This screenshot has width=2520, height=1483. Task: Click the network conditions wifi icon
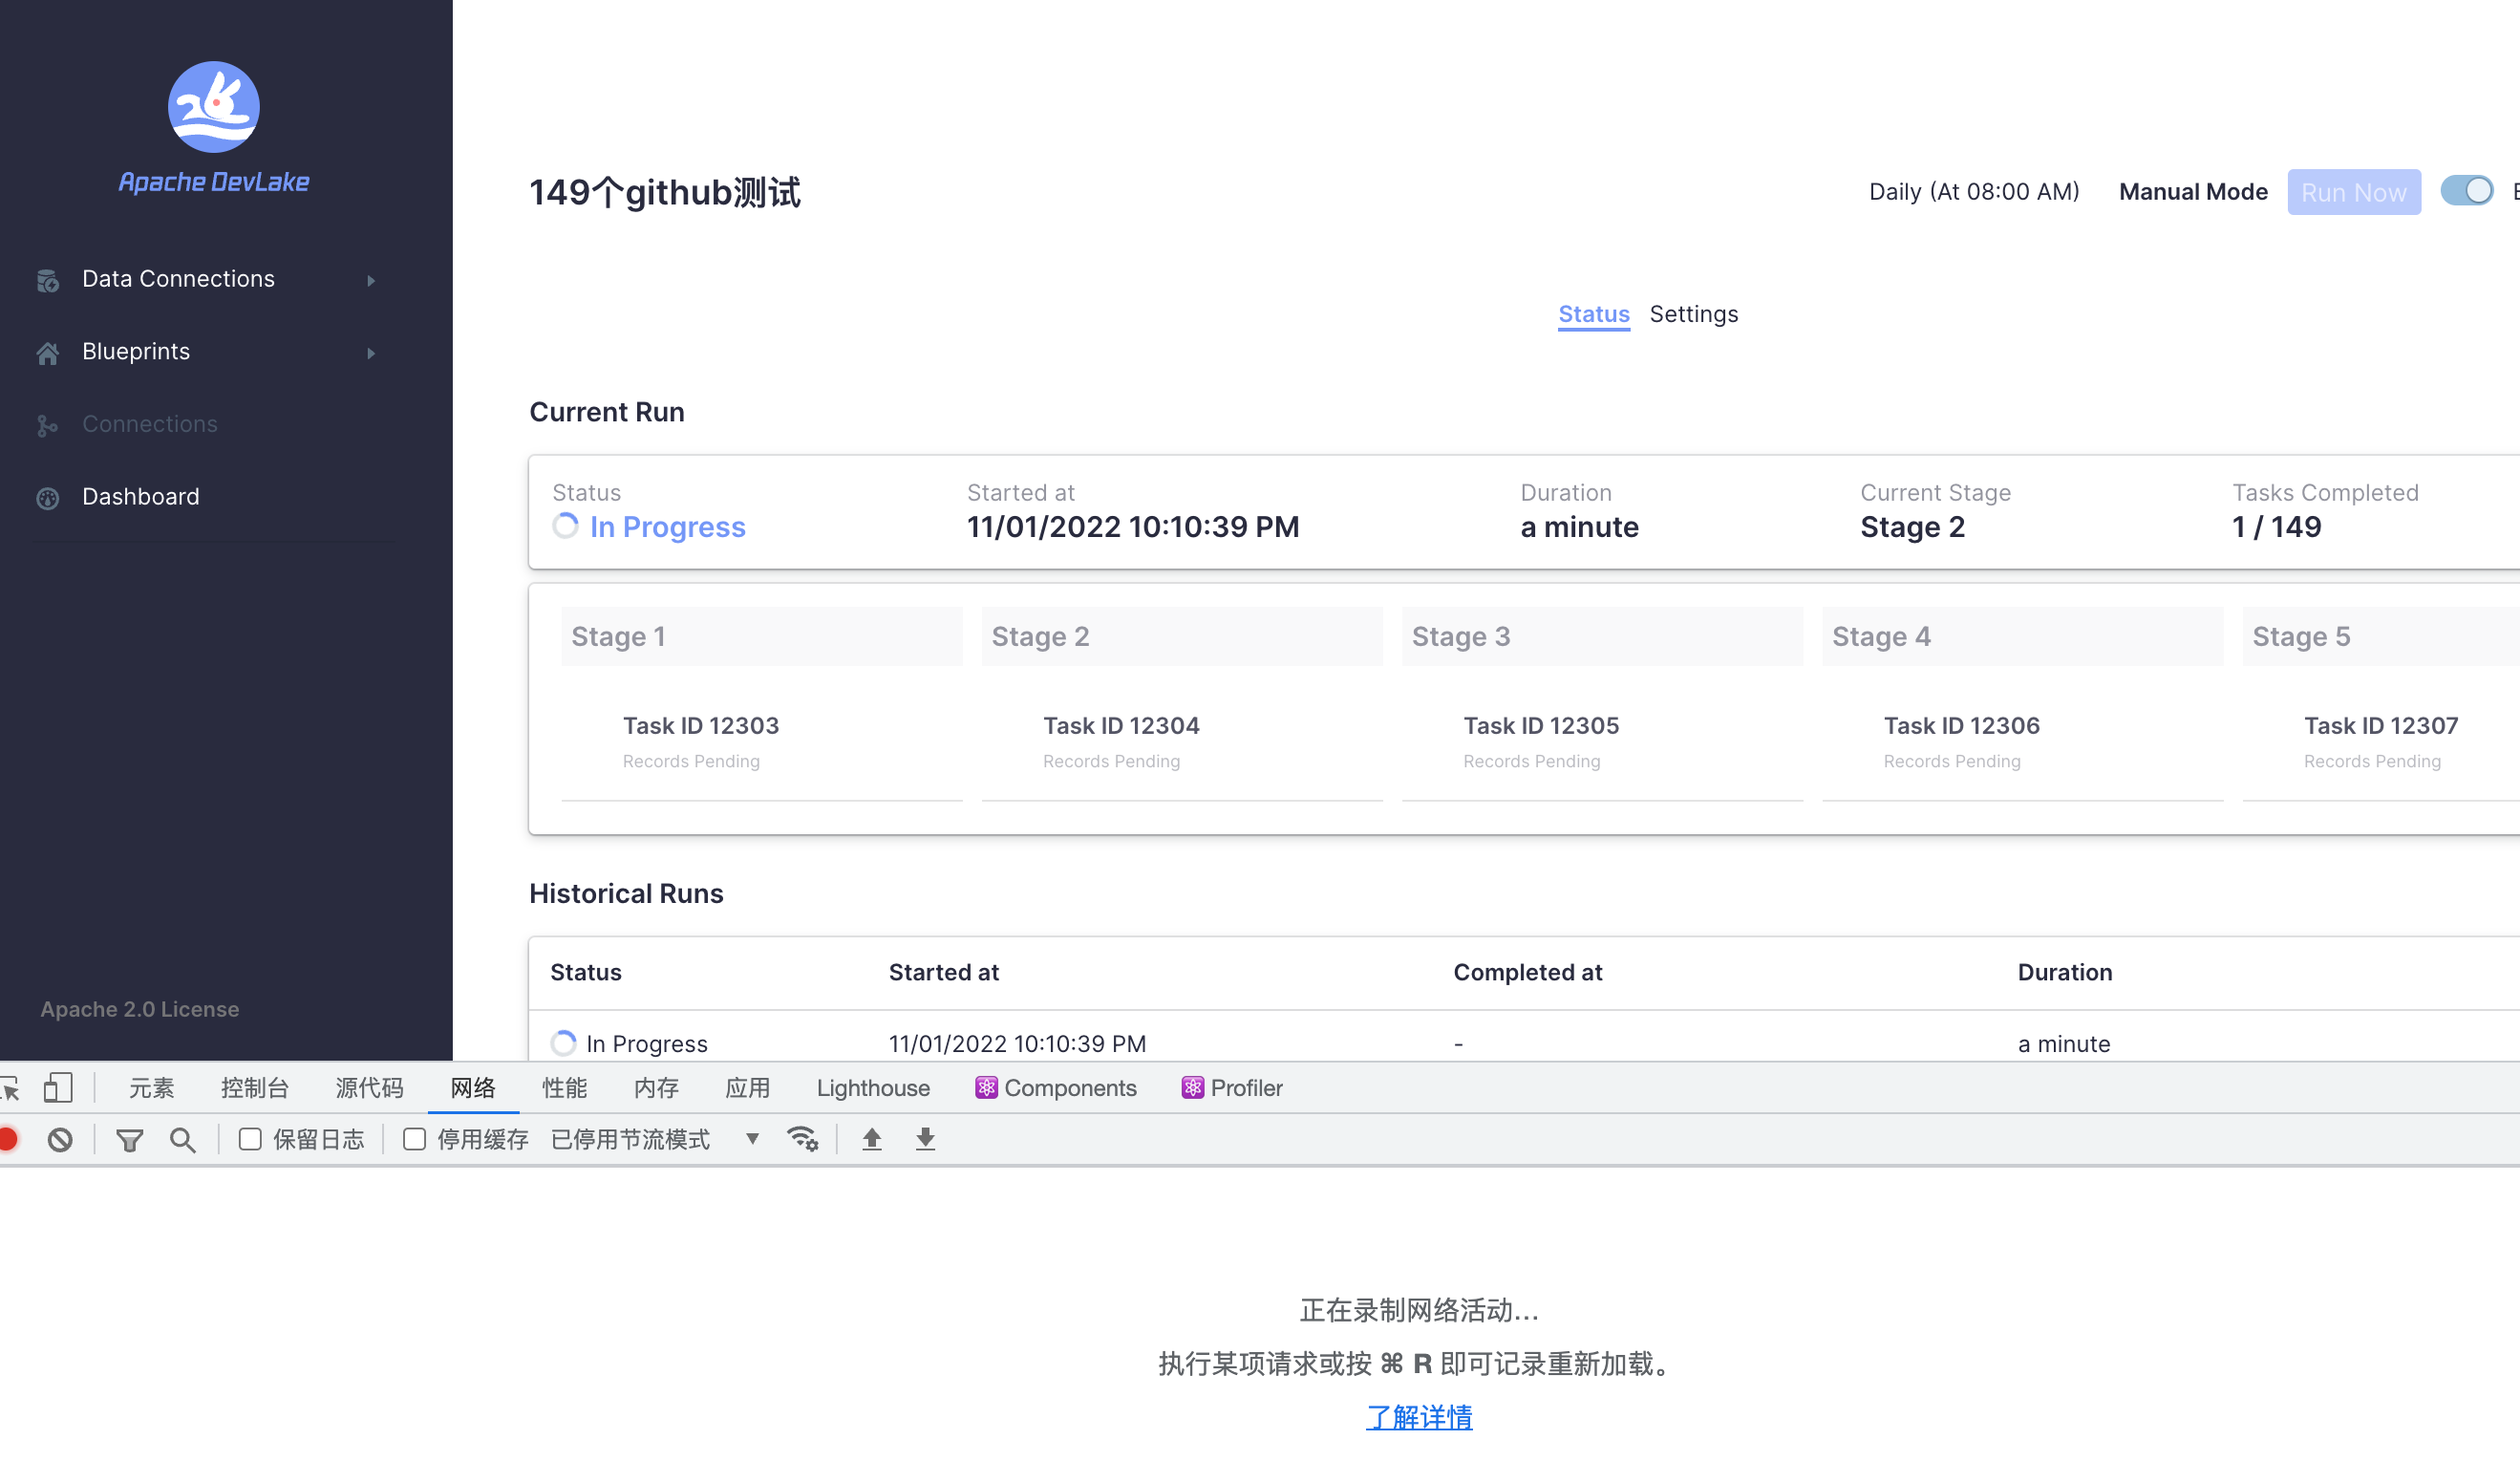[802, 1140]
